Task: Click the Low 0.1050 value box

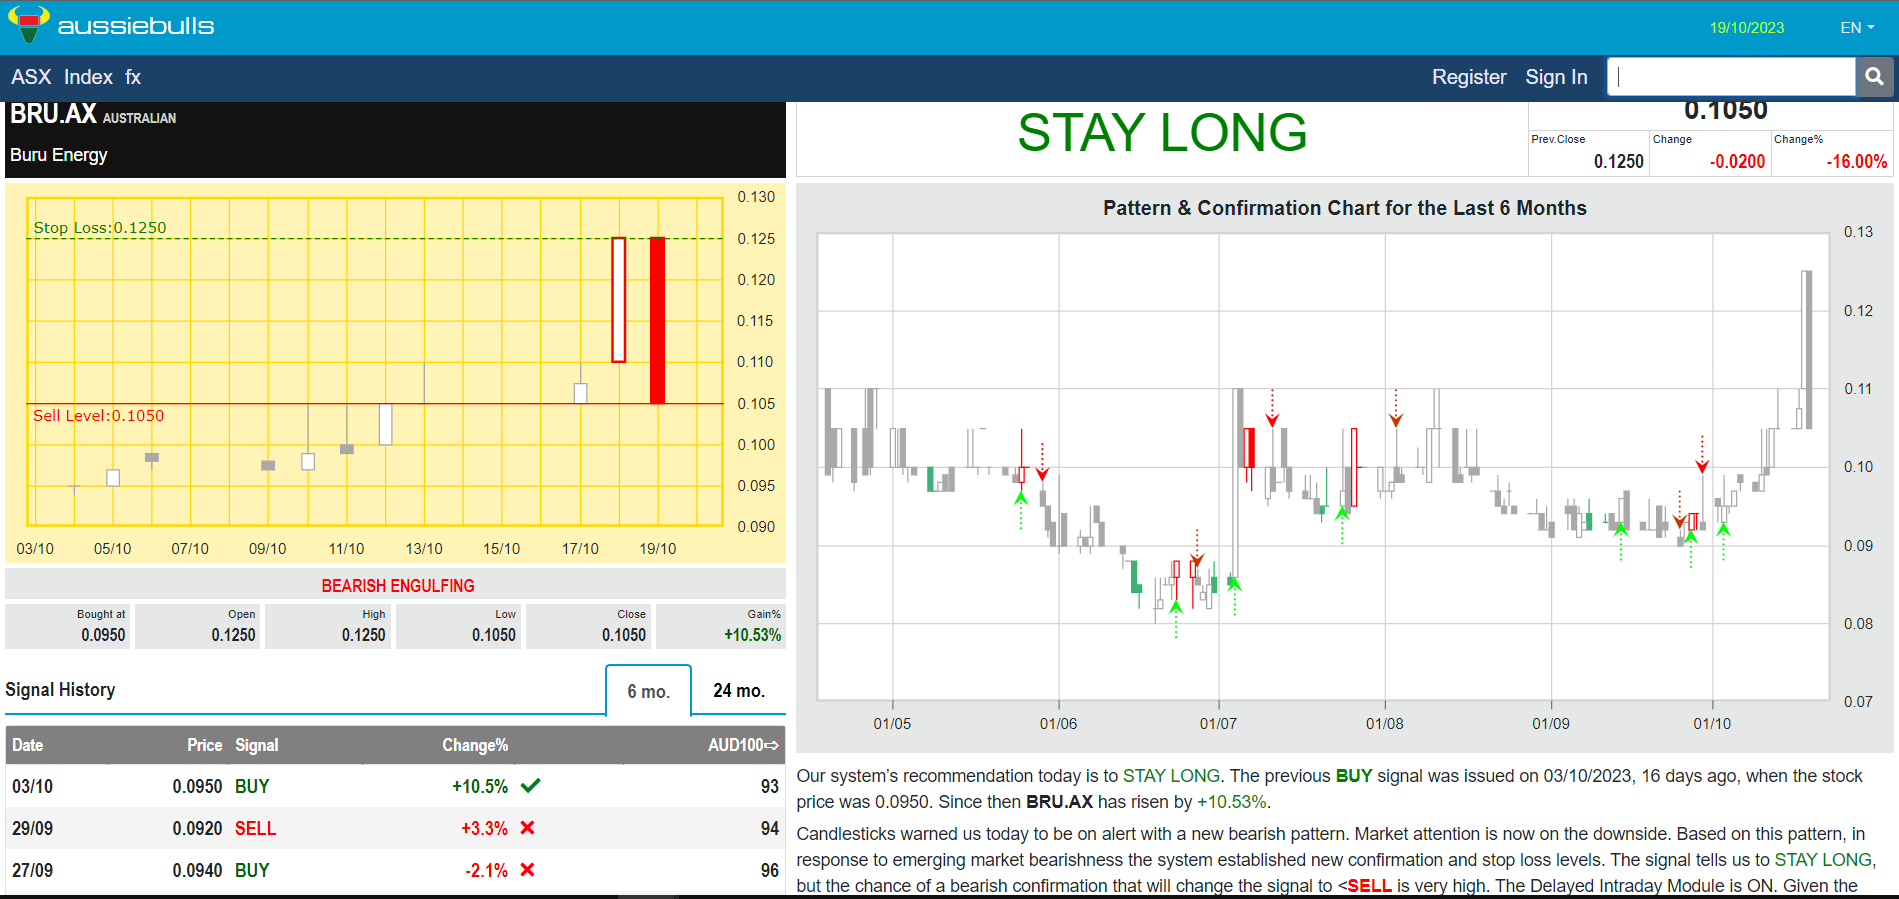Action: click(459, 626)
